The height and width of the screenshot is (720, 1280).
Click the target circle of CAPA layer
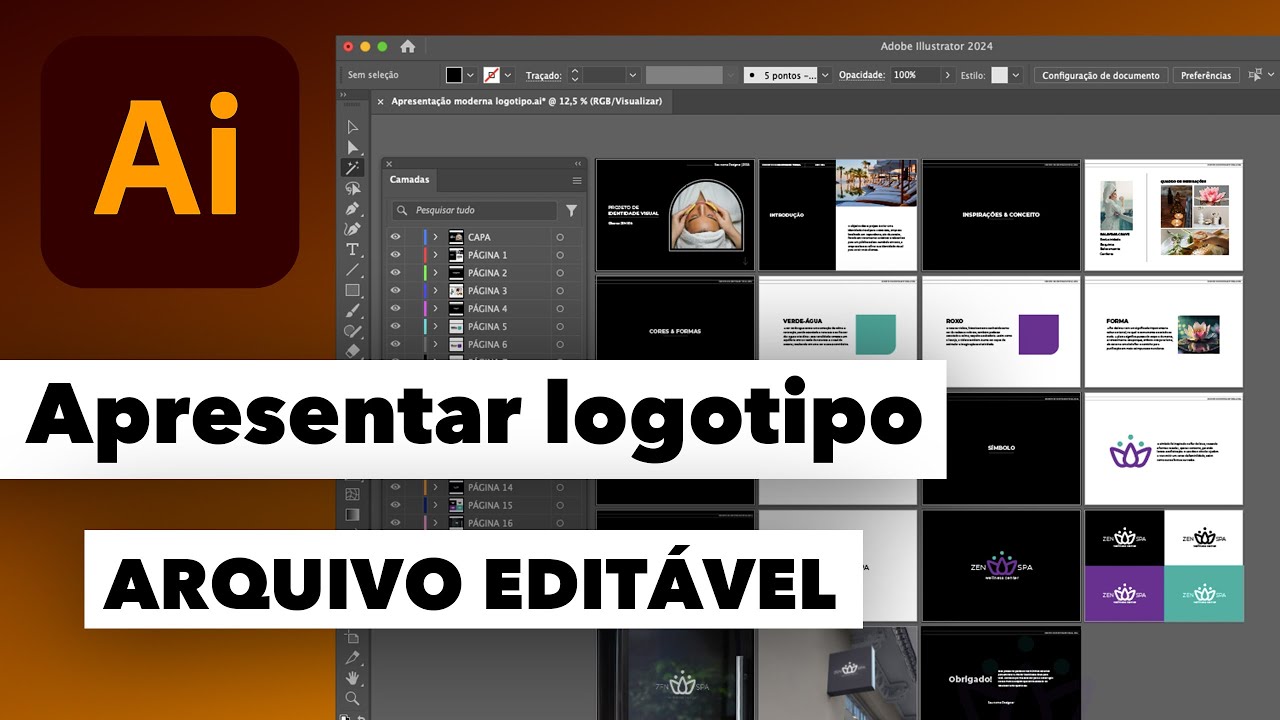(560, 237)
